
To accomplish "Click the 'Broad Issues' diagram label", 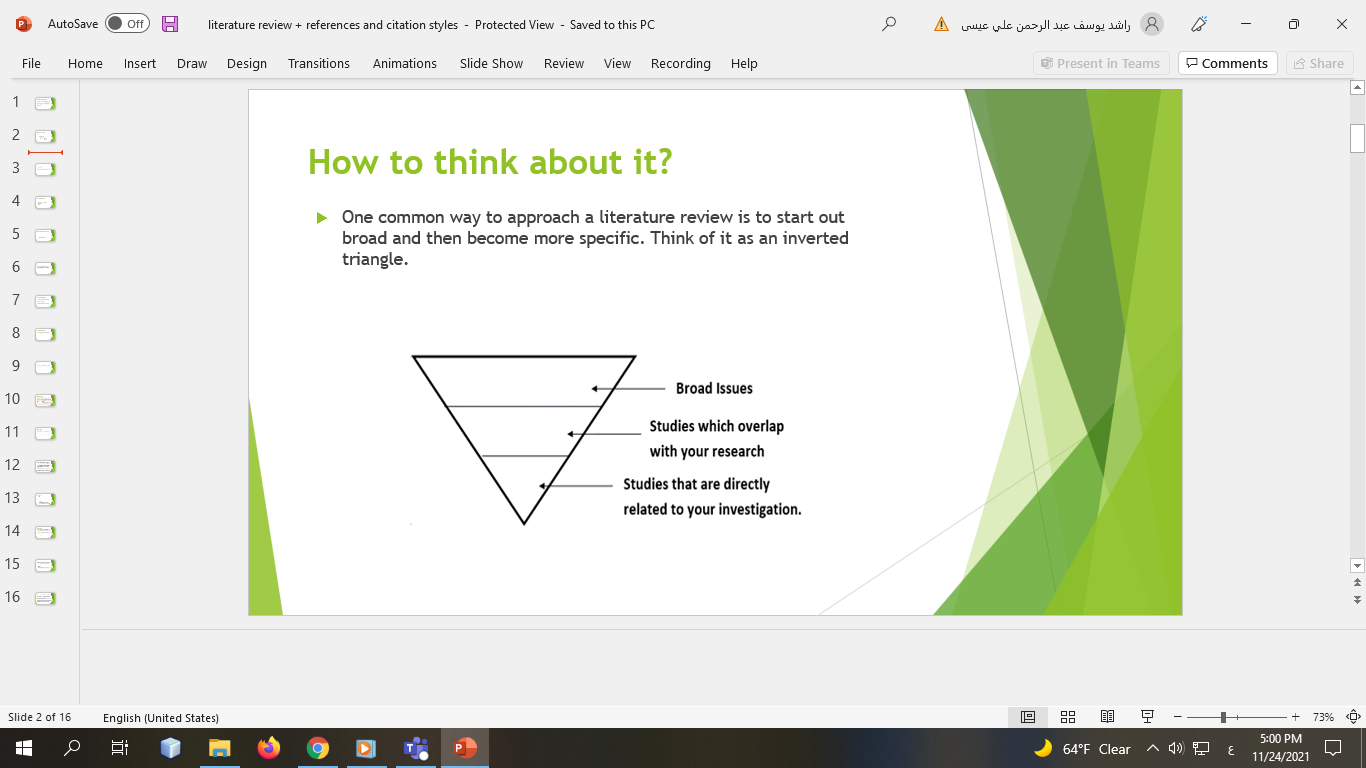I will click(714, 388).
